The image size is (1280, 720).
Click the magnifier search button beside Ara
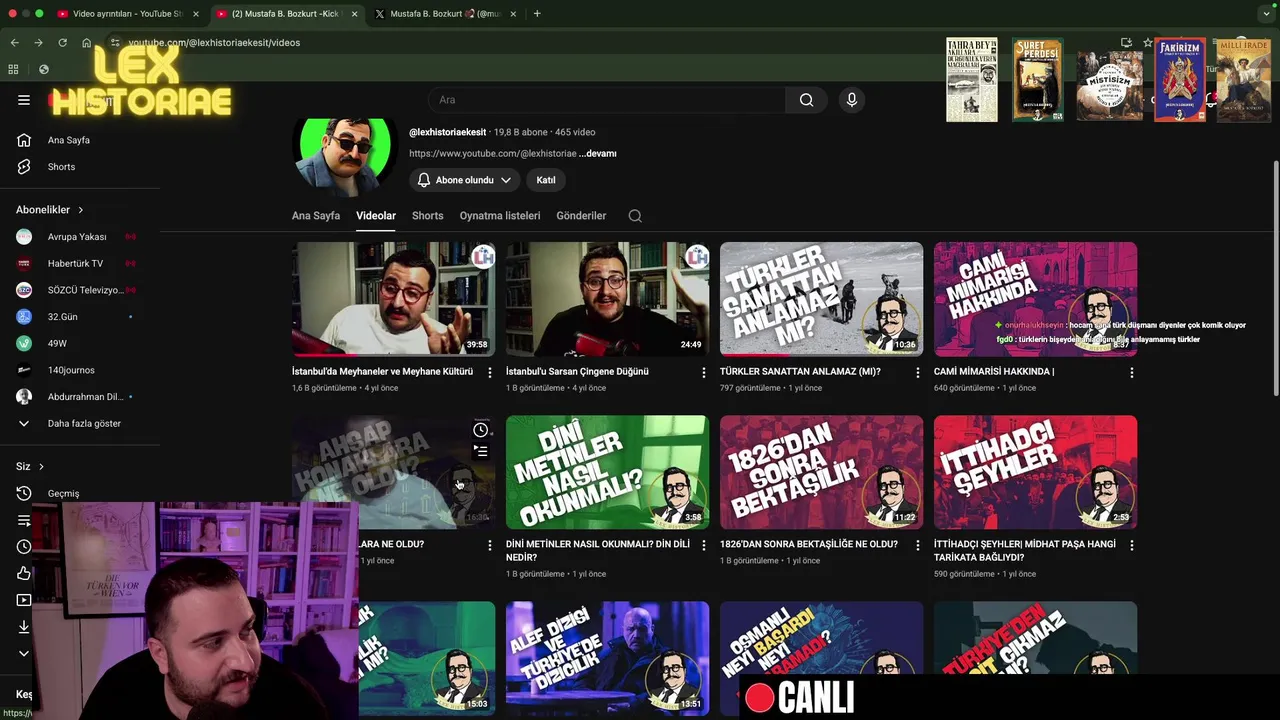tap(806, 100)
